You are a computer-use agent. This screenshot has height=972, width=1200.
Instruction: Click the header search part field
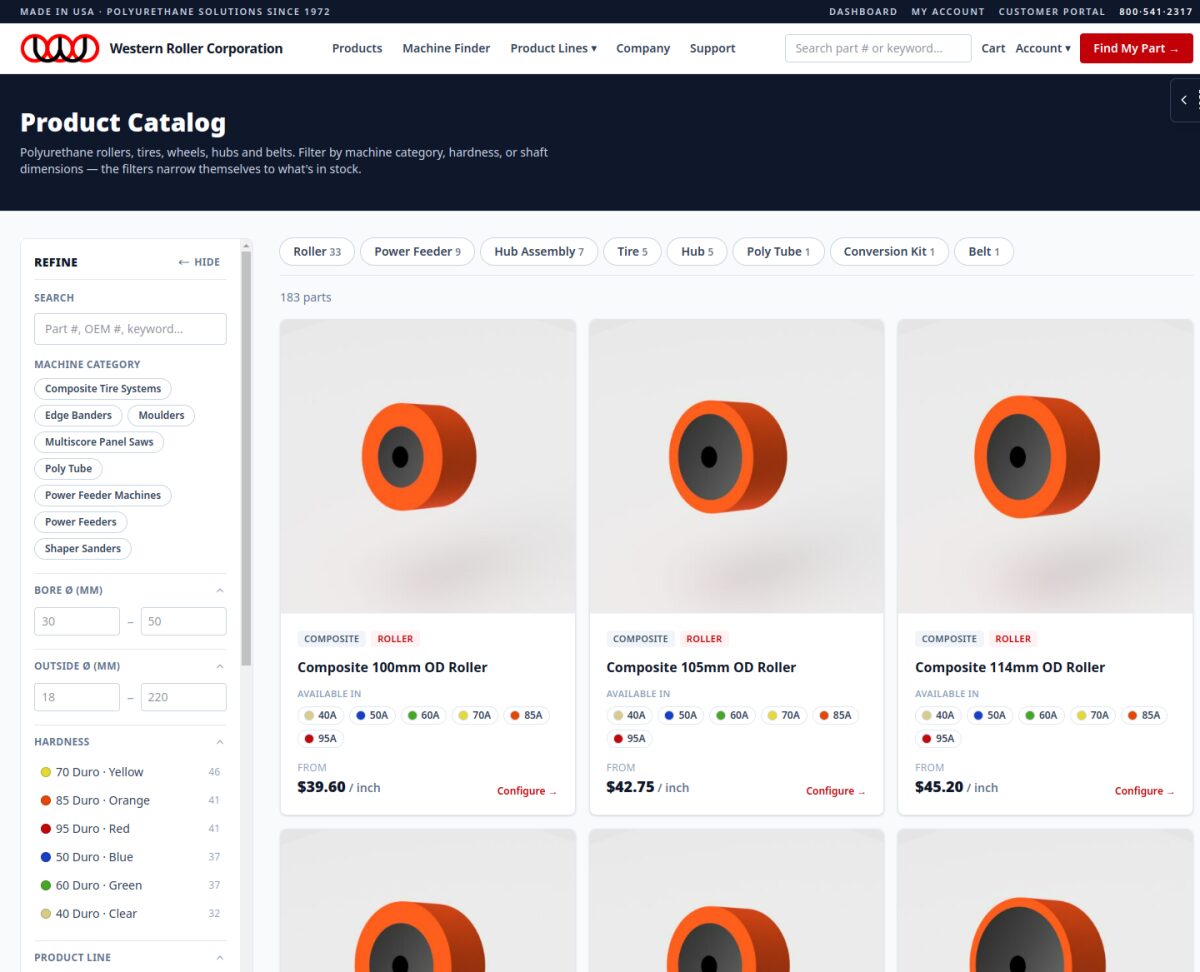coord(878,48)
